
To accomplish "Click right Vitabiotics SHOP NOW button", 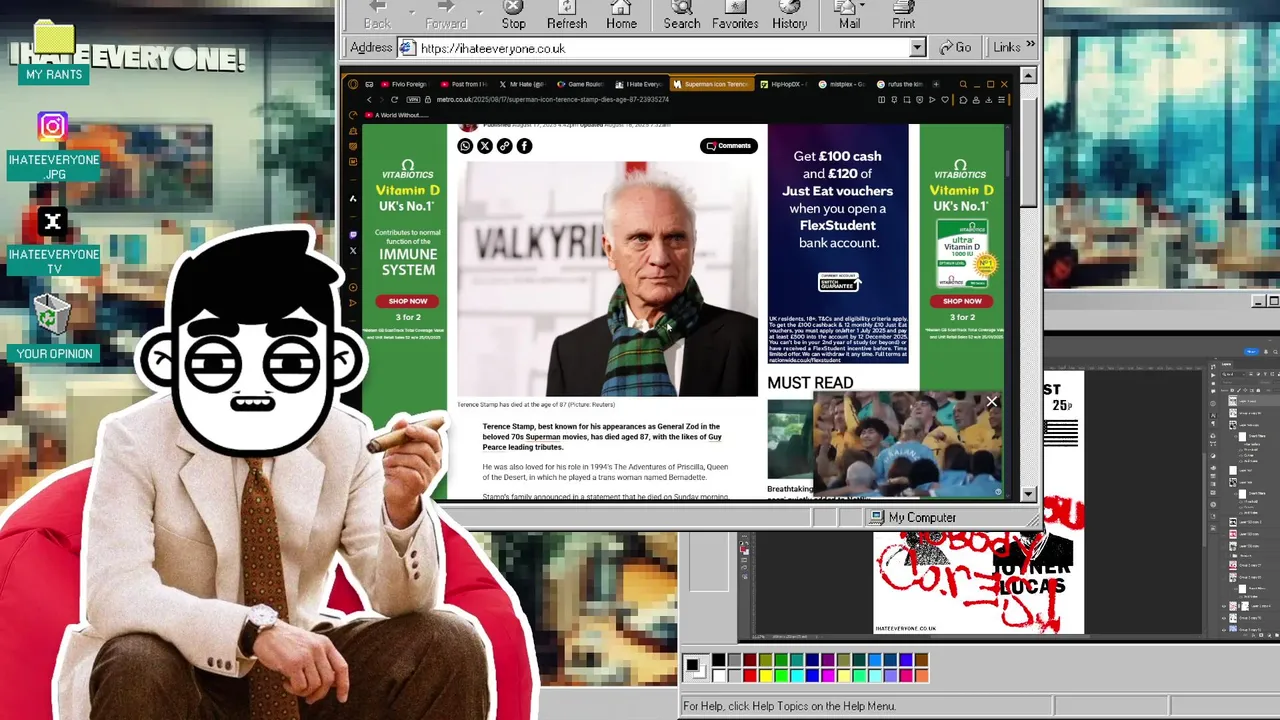I will pyautogui.click(x=962, y=301).
